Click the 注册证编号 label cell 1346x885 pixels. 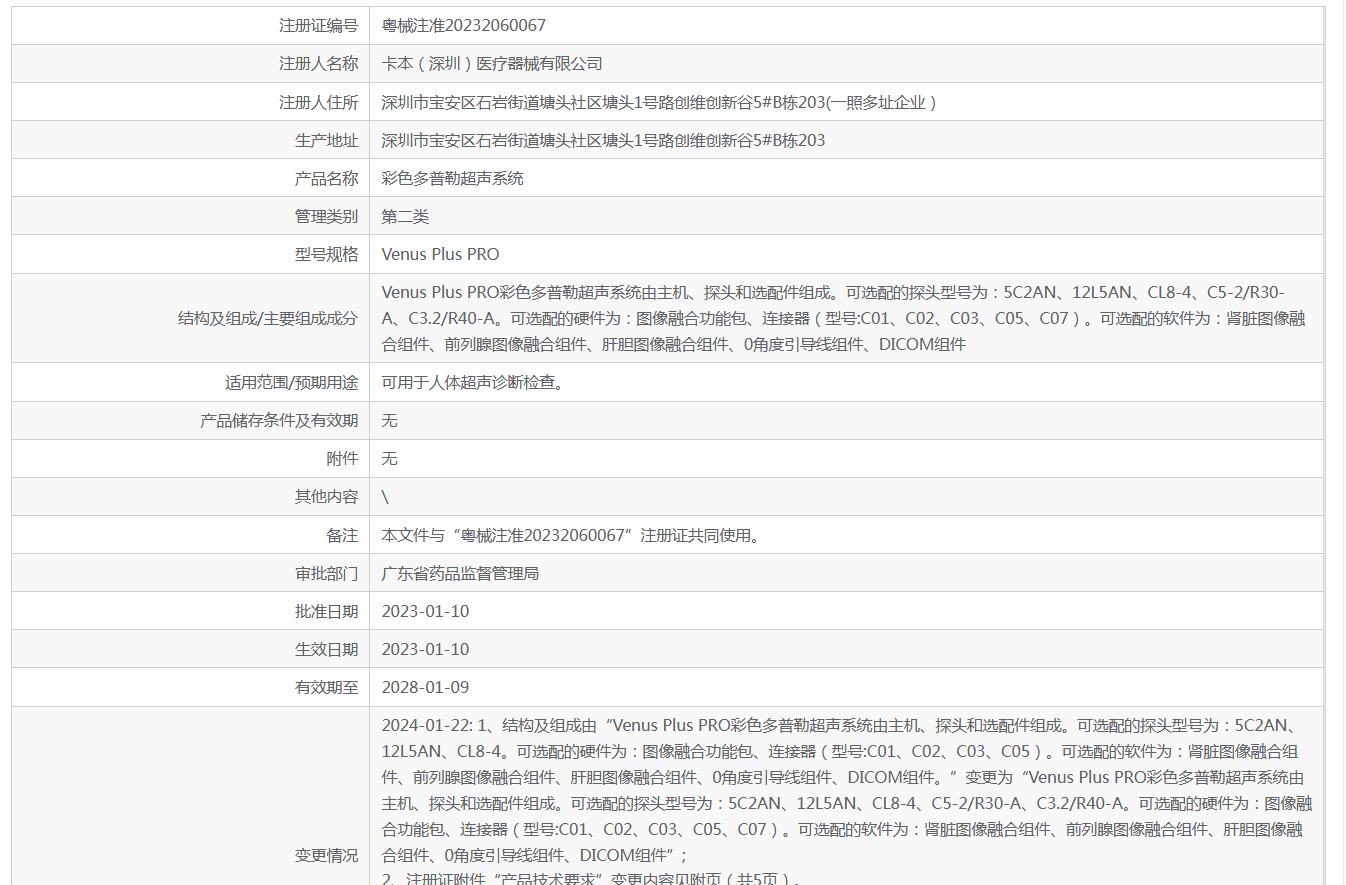pos(190,26)
